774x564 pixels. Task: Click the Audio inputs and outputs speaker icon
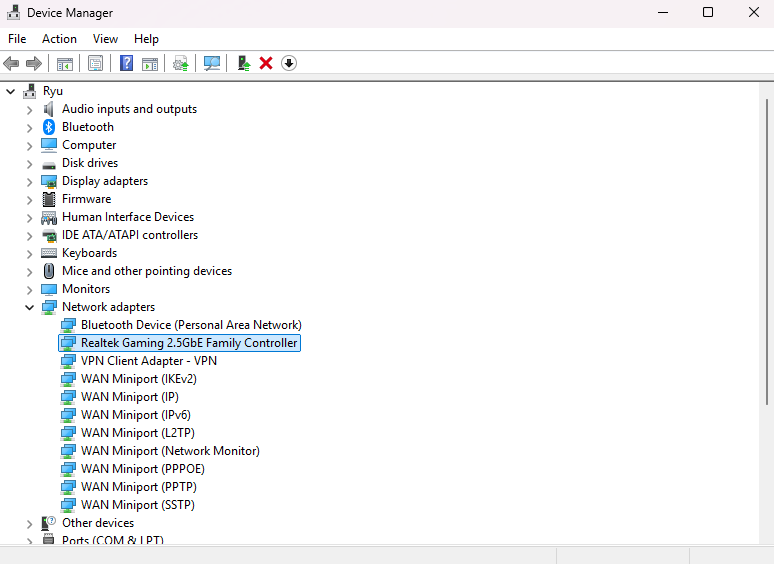click(48, 109)
